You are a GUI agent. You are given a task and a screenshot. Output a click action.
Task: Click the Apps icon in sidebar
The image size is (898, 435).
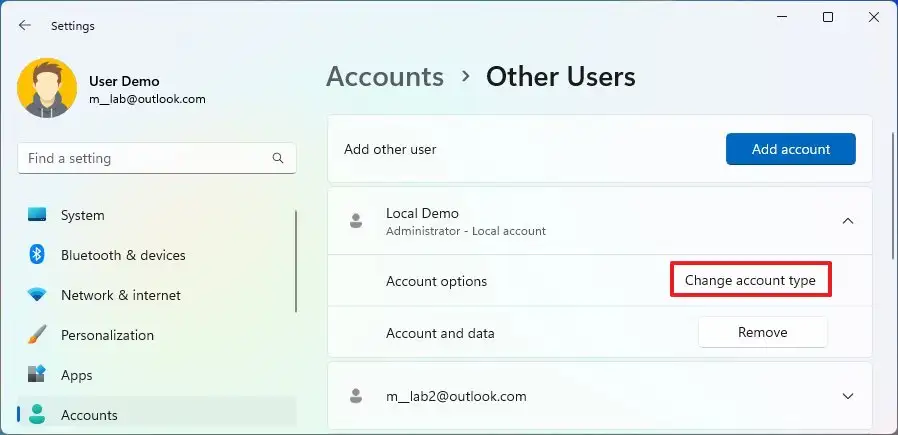pyautogui.click(x=37, y=375)
